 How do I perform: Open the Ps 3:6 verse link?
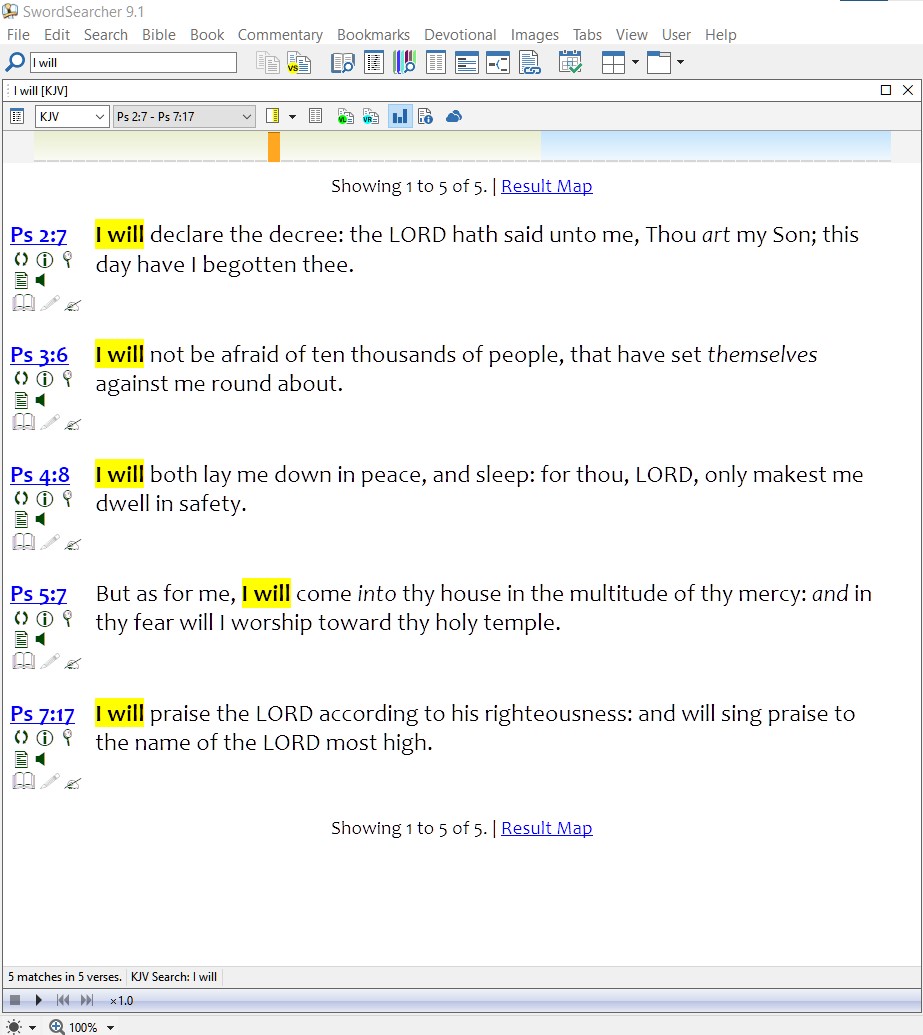point(39,354)
